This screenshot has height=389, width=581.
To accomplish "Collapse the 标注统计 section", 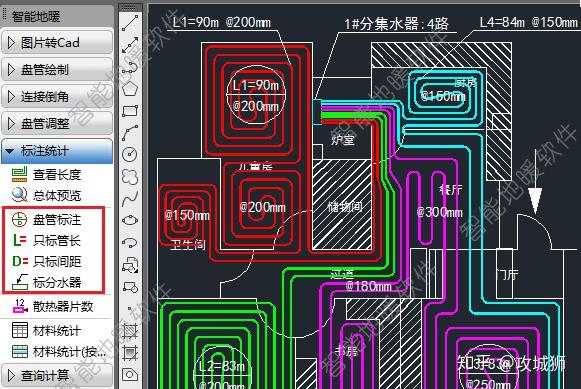I will (x=57, y=151).
